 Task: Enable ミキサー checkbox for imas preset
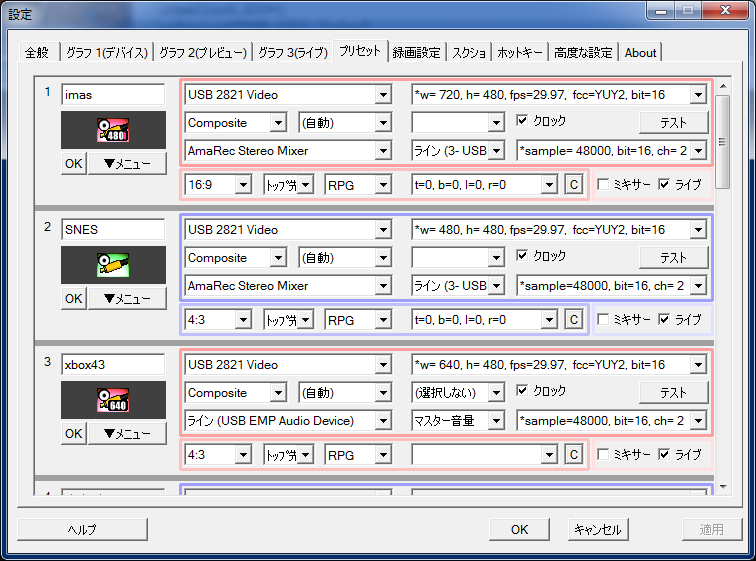tap(603, 184)
